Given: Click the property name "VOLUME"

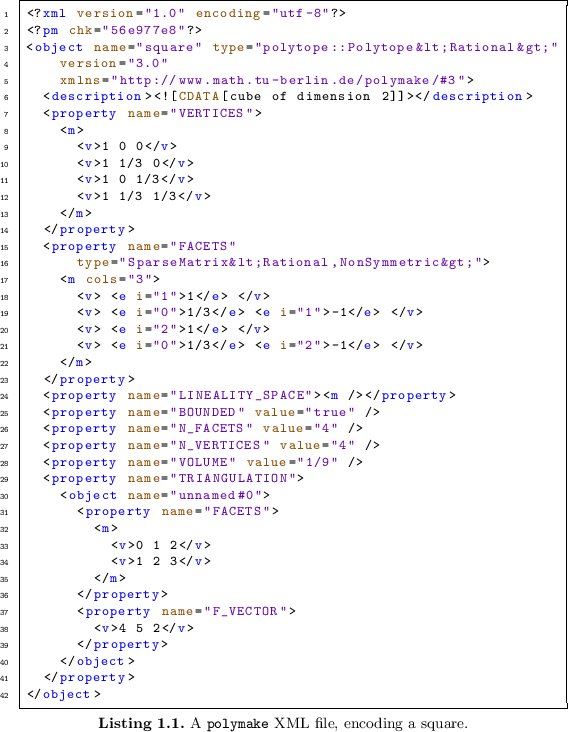Looking at the screenshot, I should click(x=203, y=462).
